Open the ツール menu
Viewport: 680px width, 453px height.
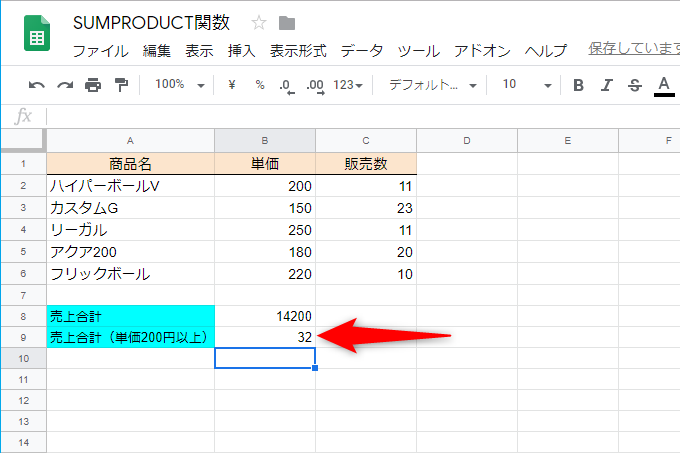point(418,51)
